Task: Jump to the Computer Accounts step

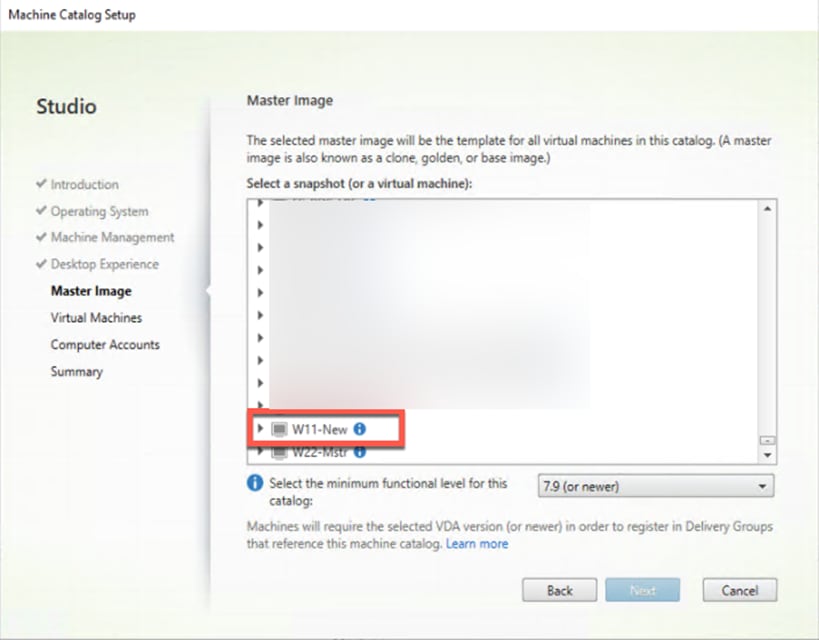Action: pyautogui.click(x=105, y=345)
